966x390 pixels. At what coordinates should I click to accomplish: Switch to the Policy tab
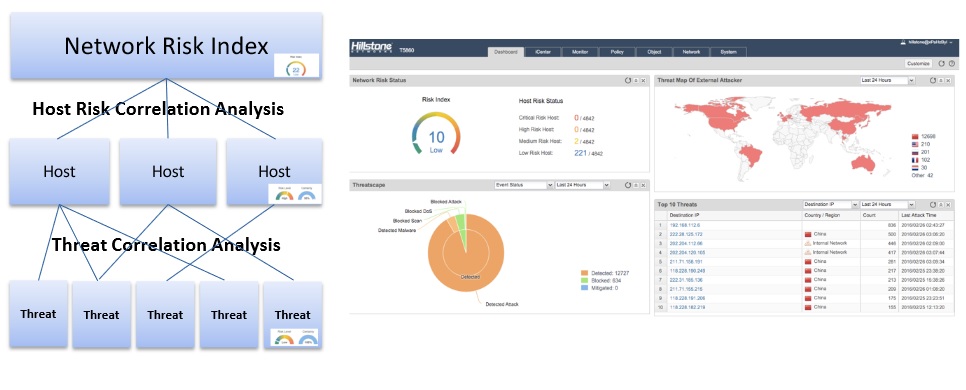tap(617, 52)
